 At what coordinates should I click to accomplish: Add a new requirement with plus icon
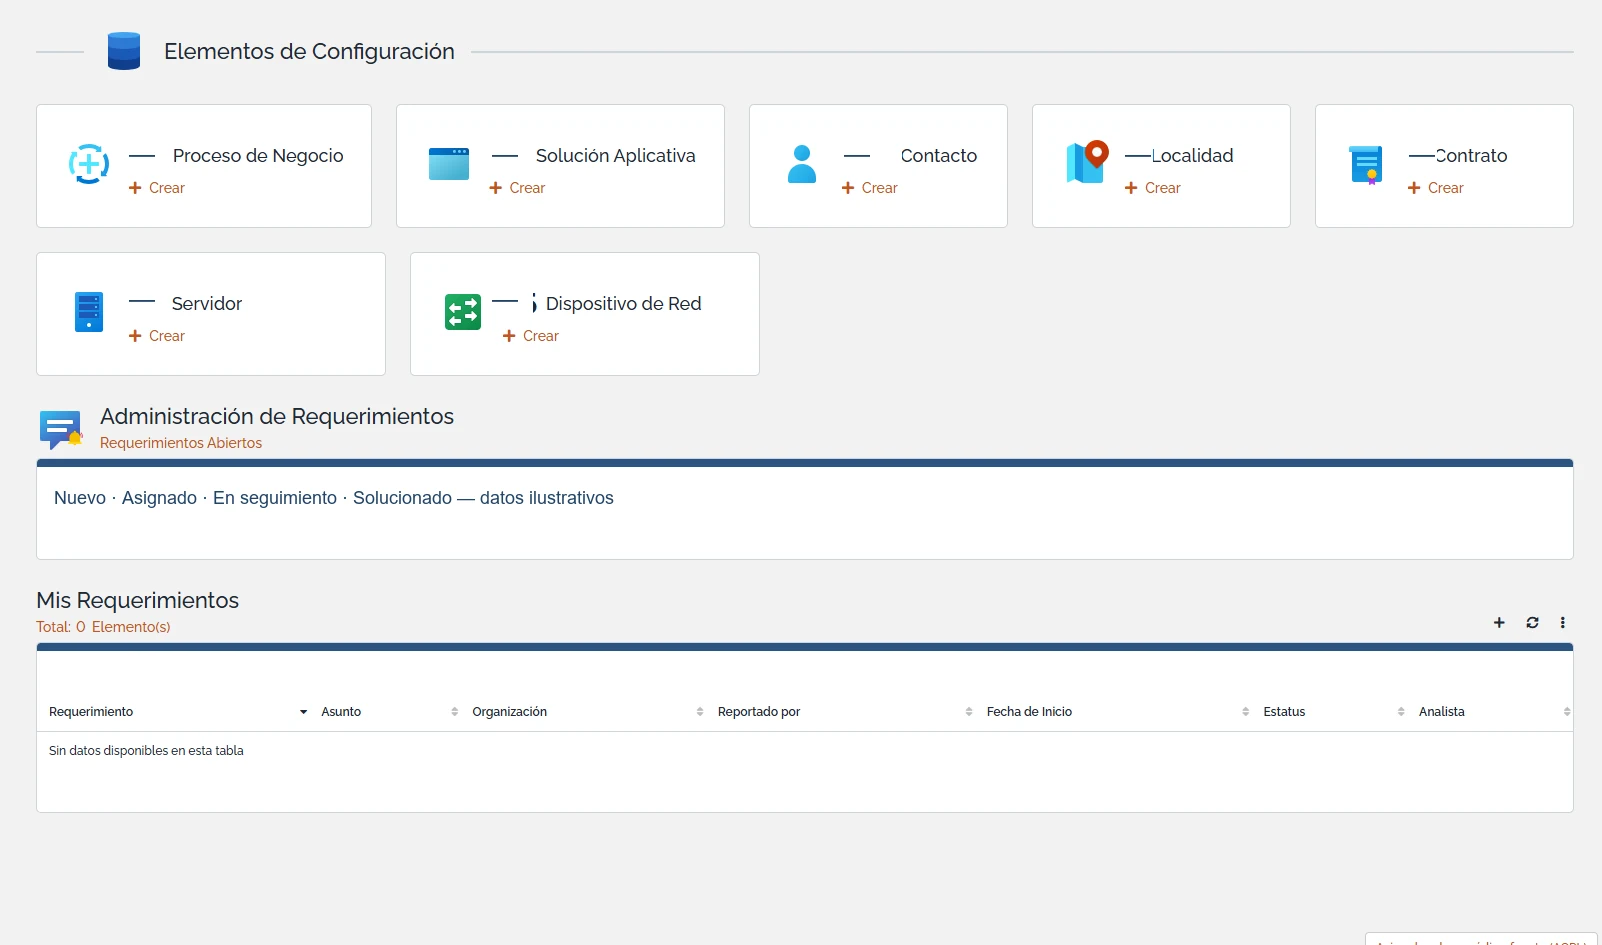[1499, 623]
